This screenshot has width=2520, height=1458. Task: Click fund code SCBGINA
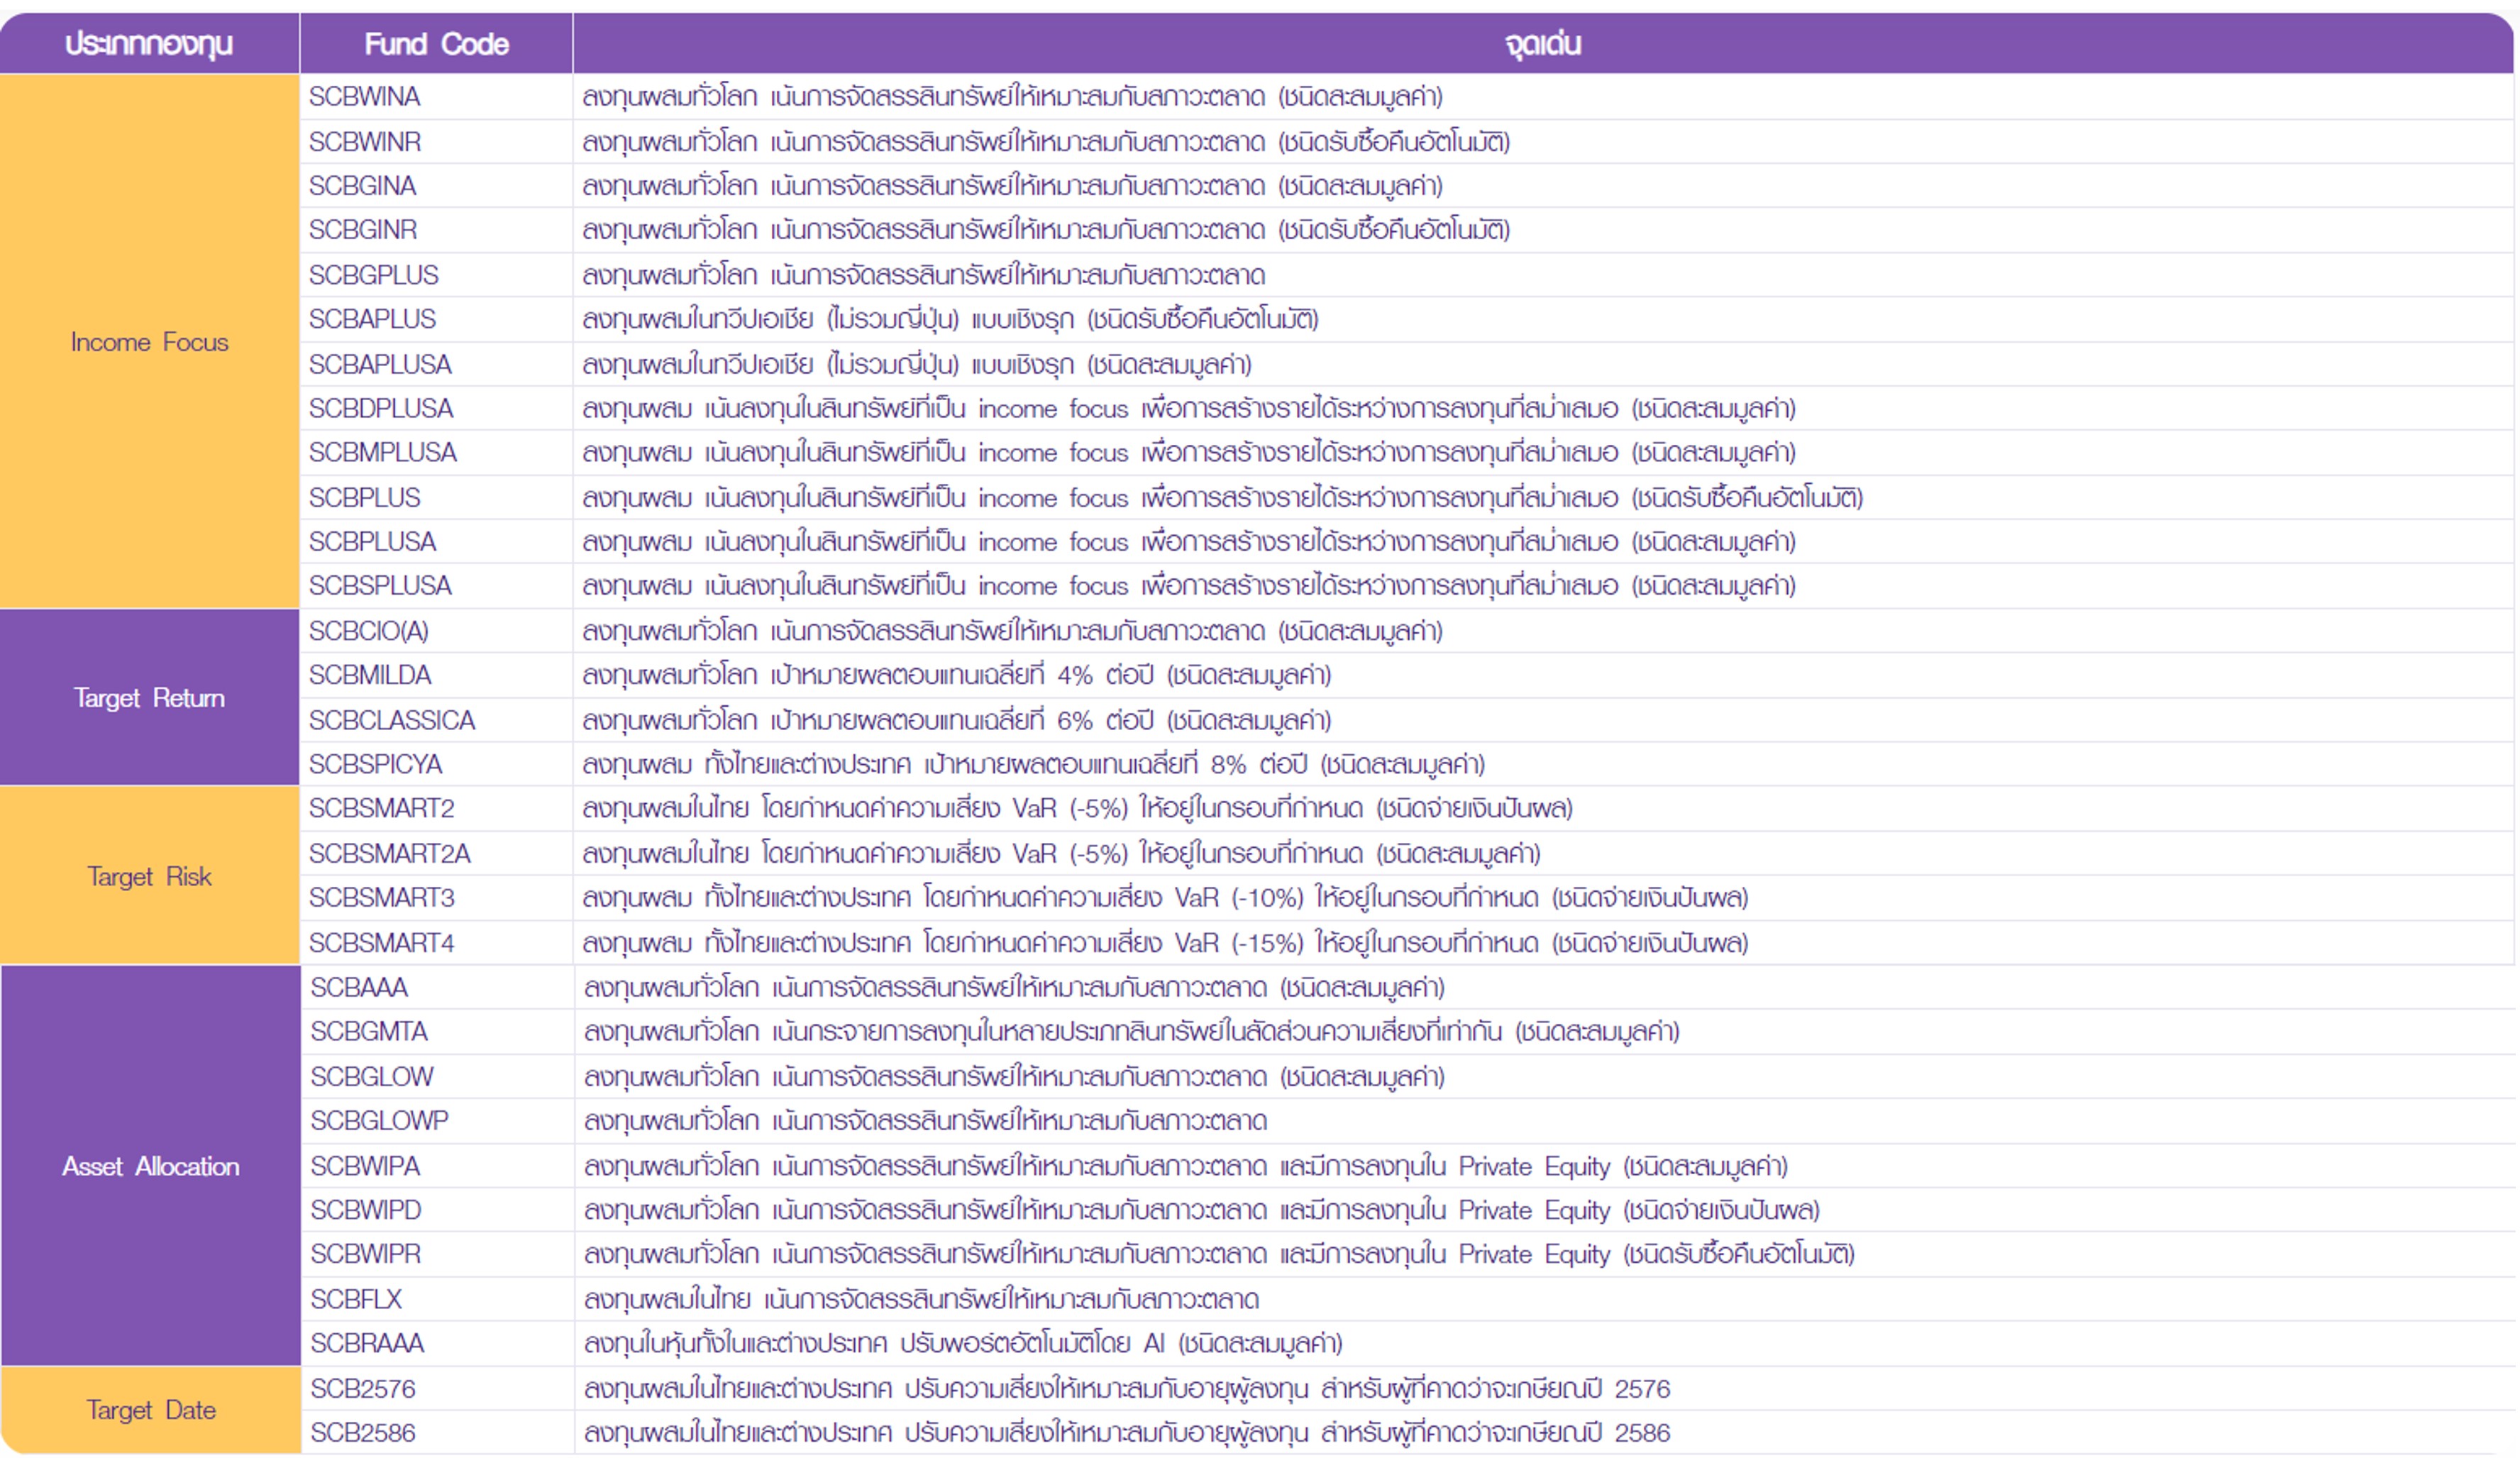tap(362, 186)
